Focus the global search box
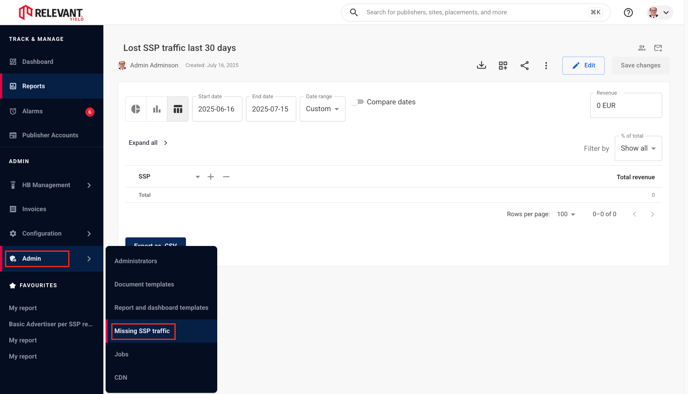Screen dimensions: 688x394 [x=476, y=12]
